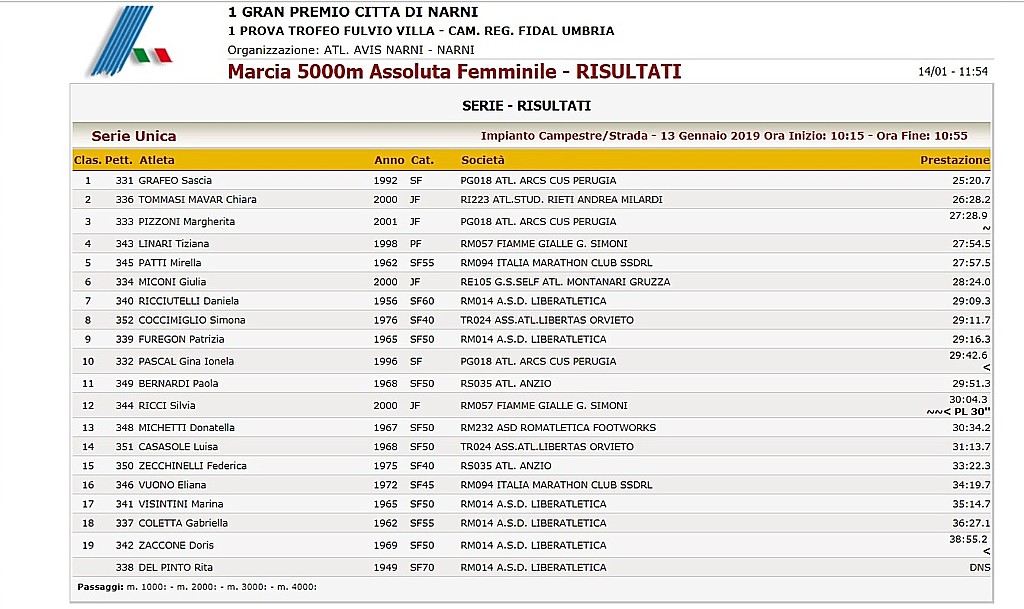1024x609 pixels.
Task: Click birth year 1949
Action: pyautogui.click(x=385, y=567)
